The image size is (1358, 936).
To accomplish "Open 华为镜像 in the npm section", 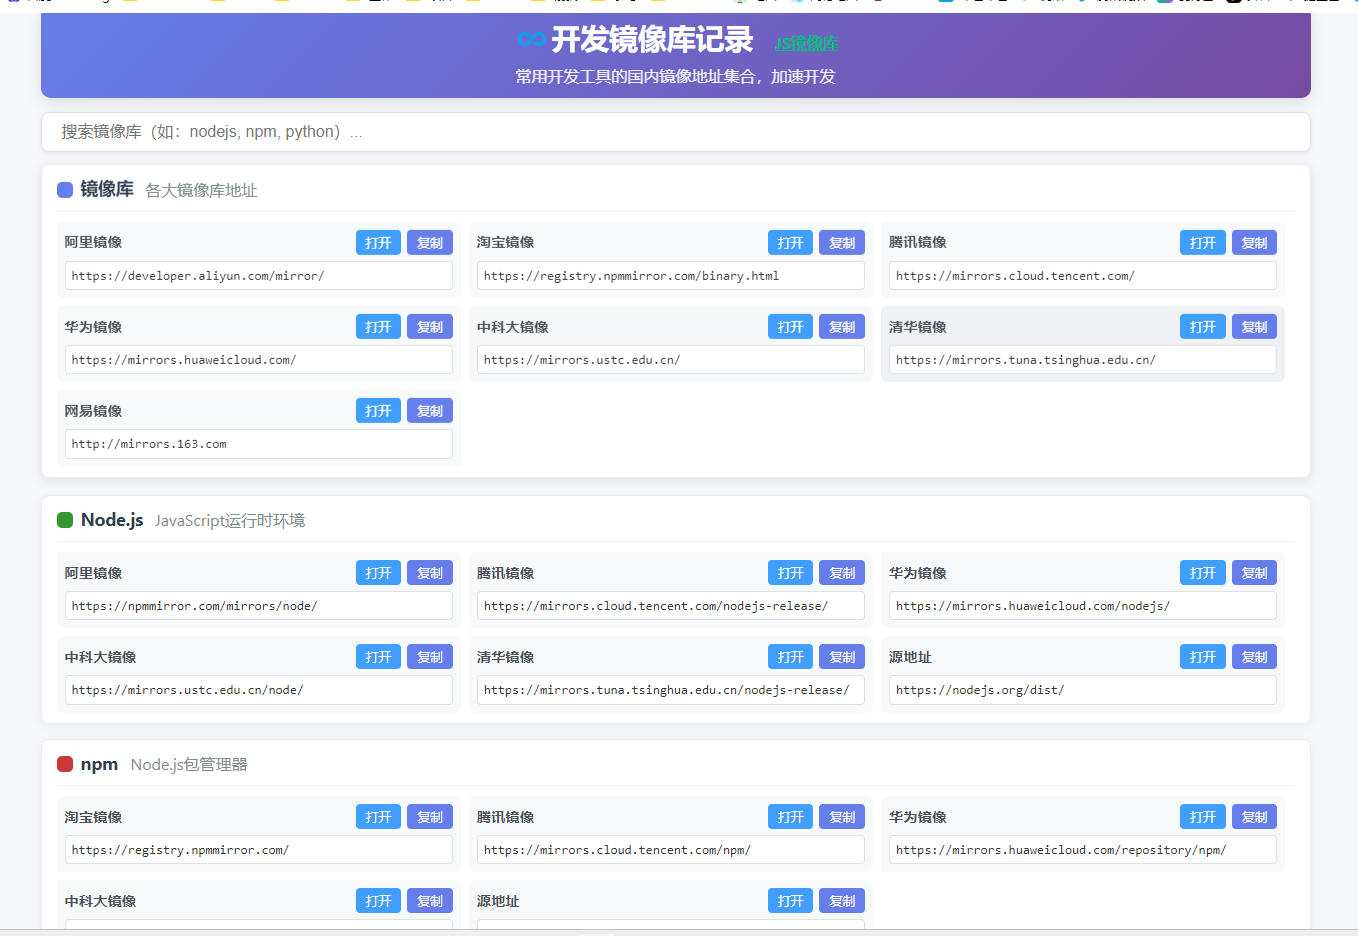I will pos(1202,817).
